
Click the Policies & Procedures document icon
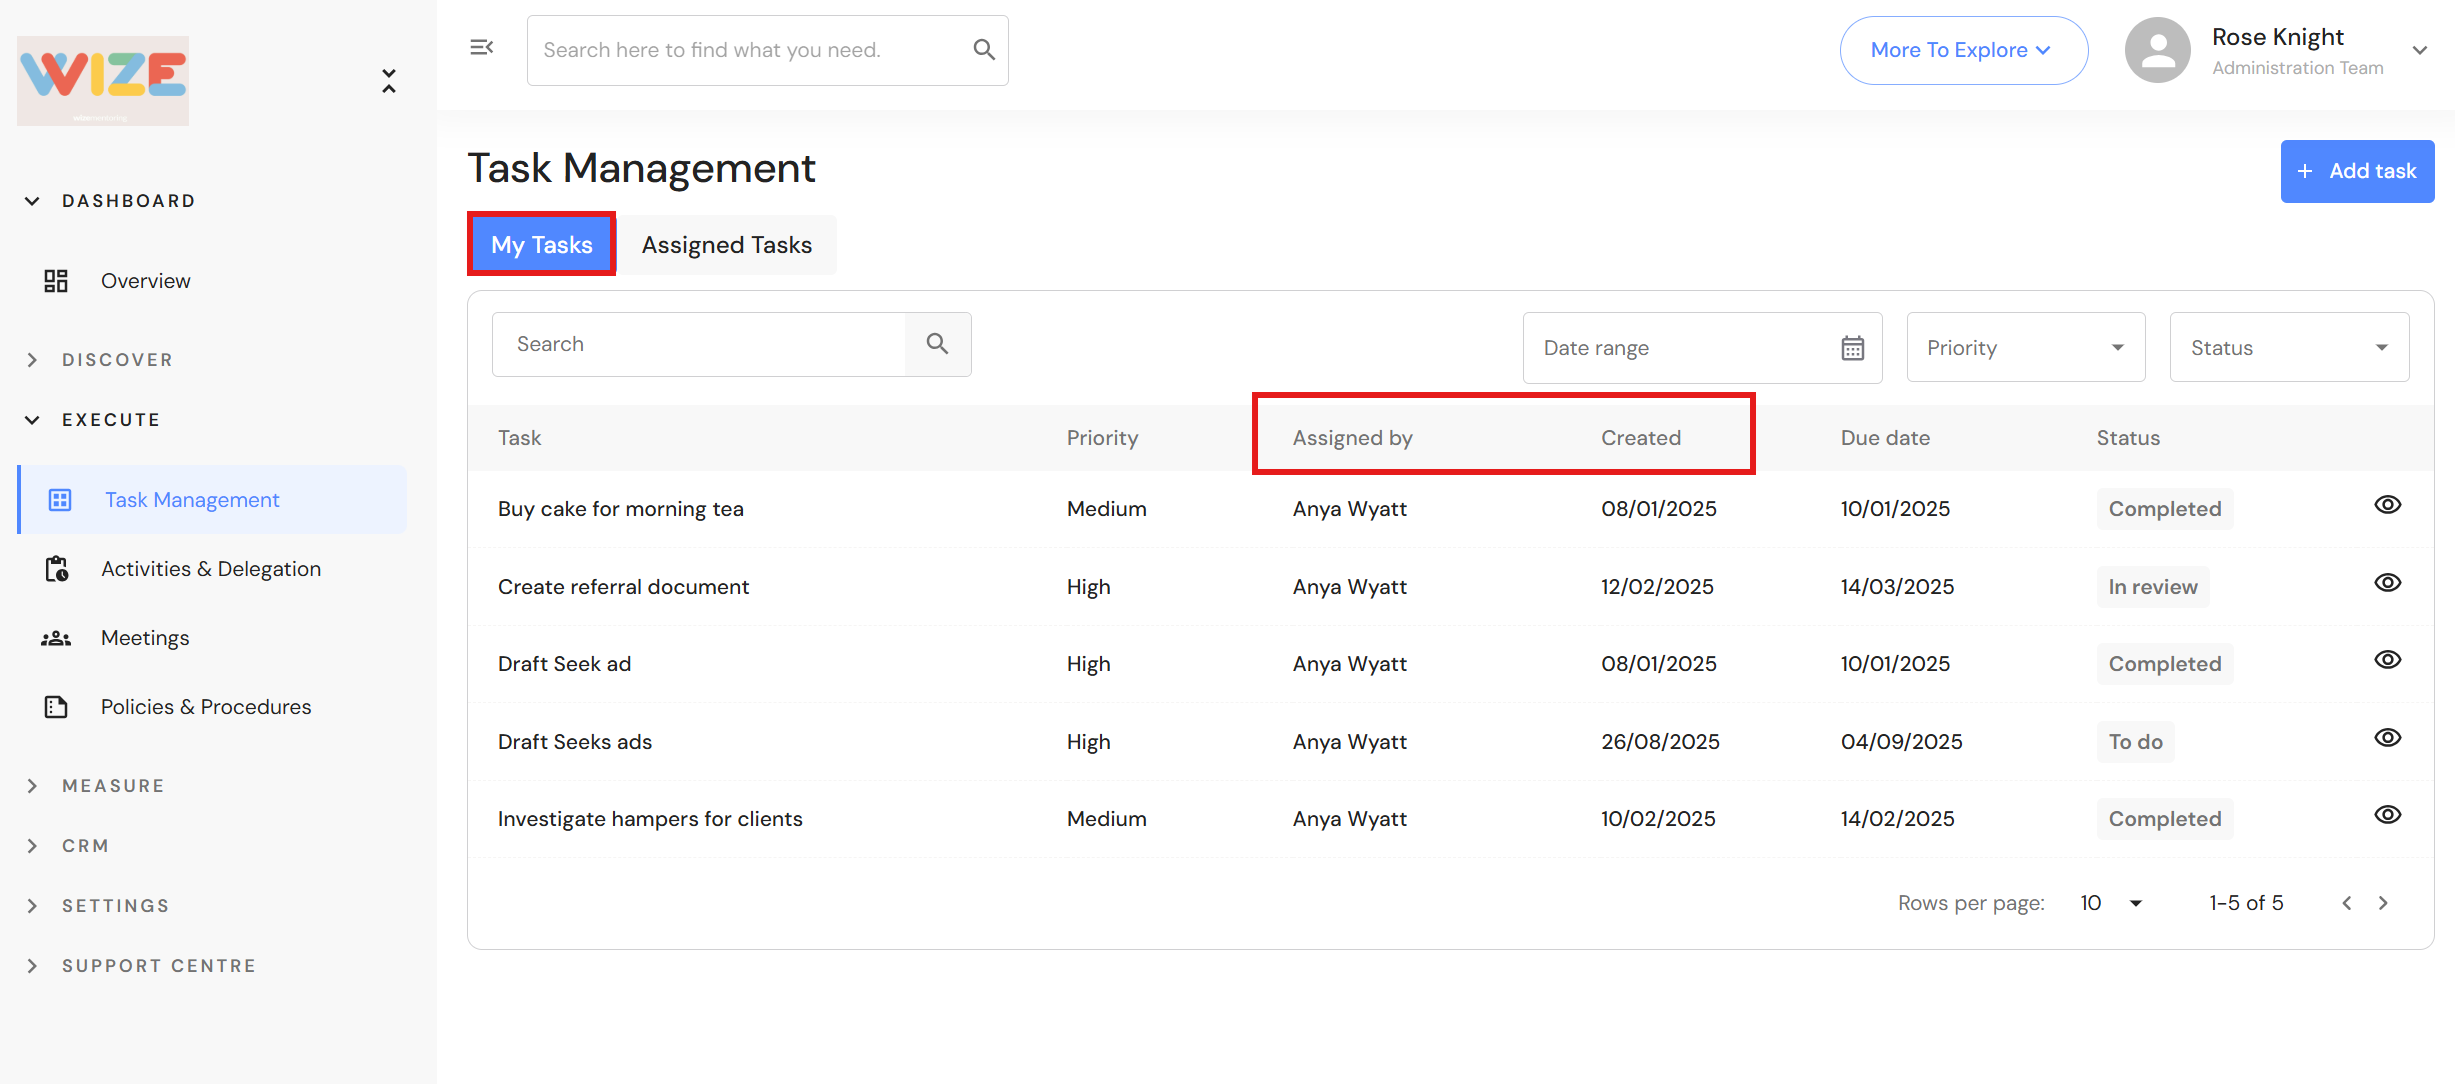(x=56, y=707)
